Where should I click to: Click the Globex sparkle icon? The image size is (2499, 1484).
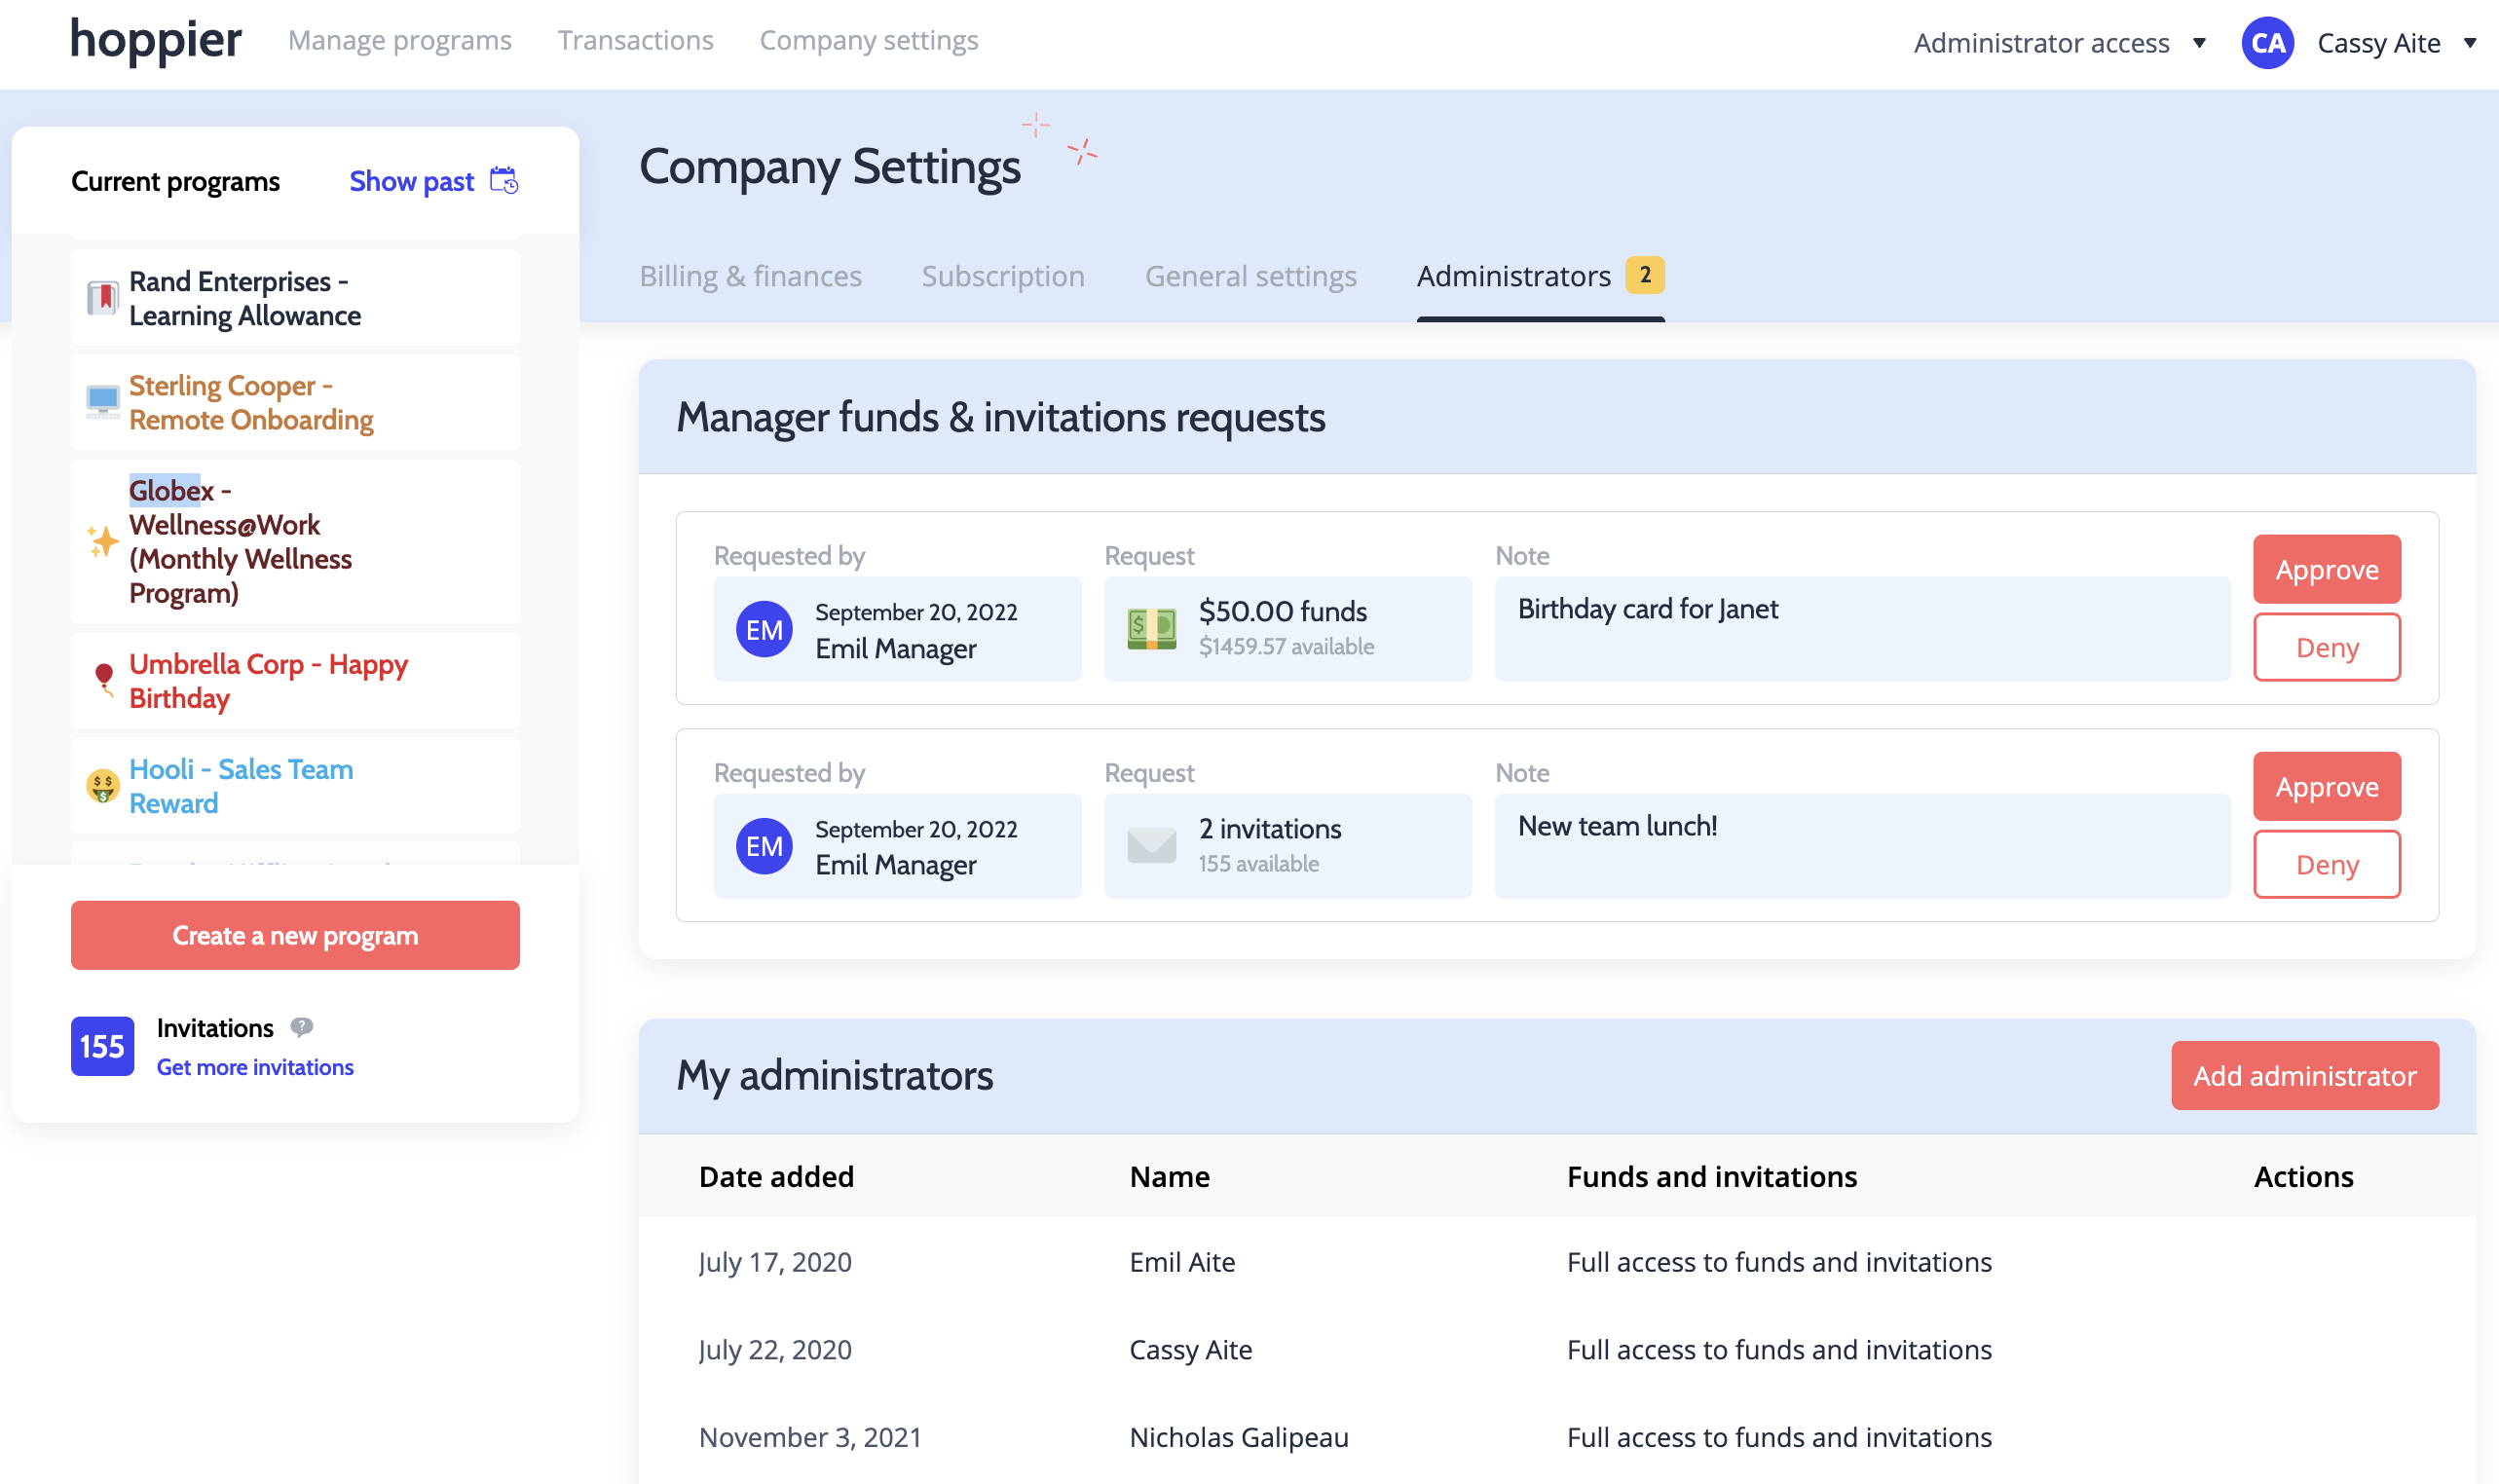(102, 541)
